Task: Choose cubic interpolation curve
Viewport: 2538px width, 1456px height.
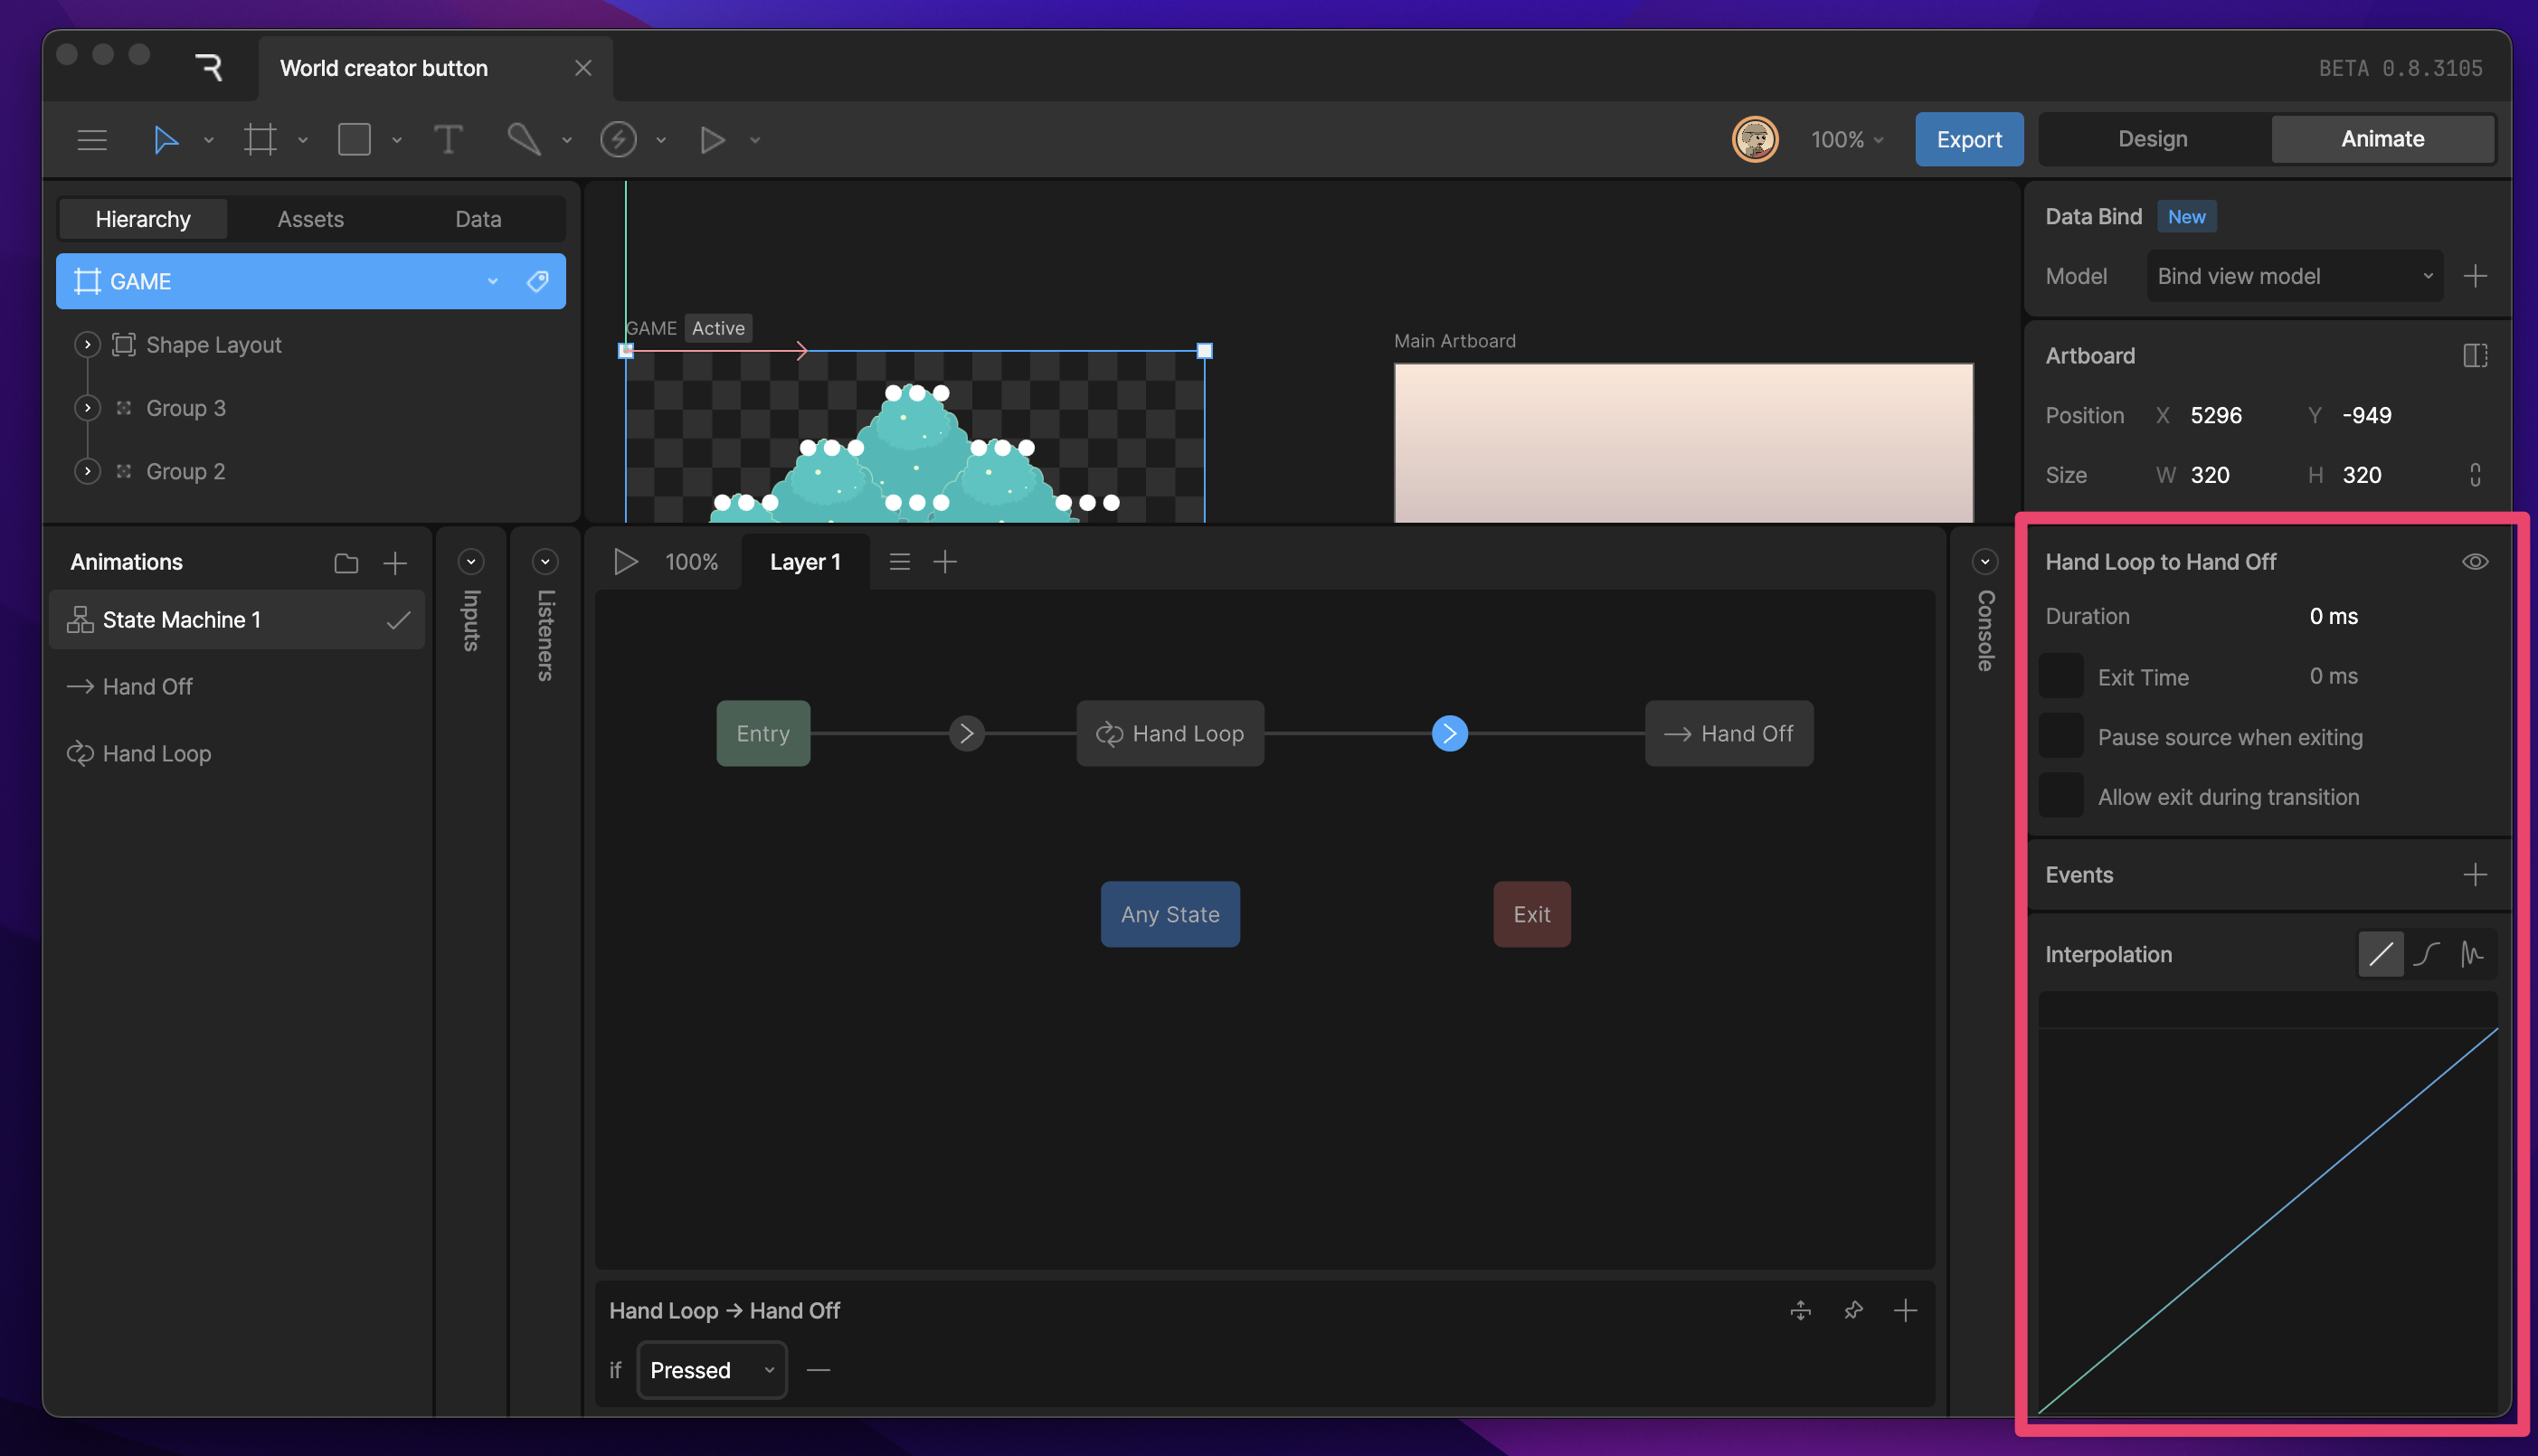Action: pyautogui.click(x=2425, y=954)
